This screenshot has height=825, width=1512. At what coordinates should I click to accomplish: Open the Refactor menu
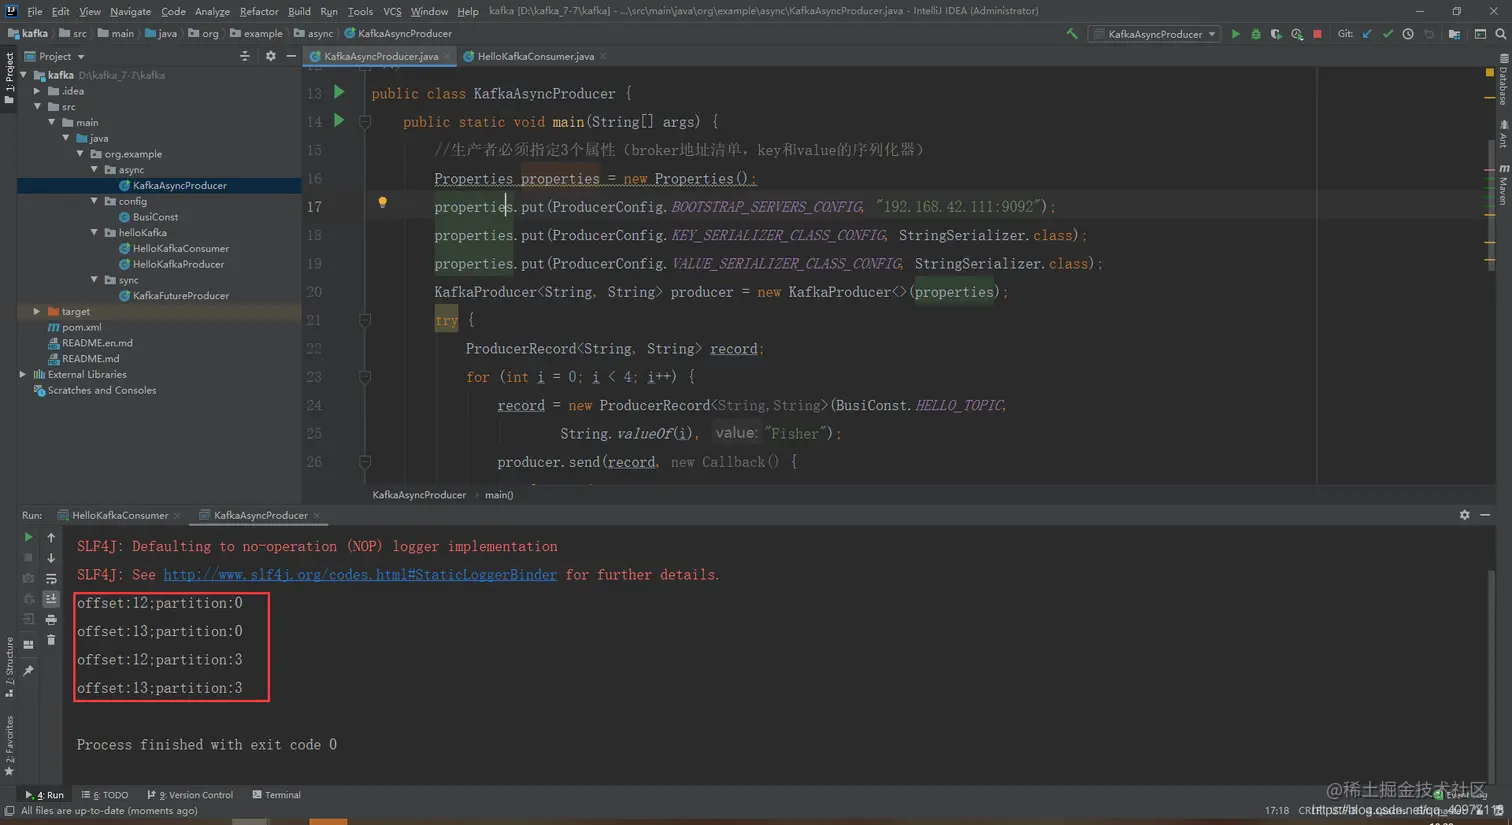click(259, 11)
